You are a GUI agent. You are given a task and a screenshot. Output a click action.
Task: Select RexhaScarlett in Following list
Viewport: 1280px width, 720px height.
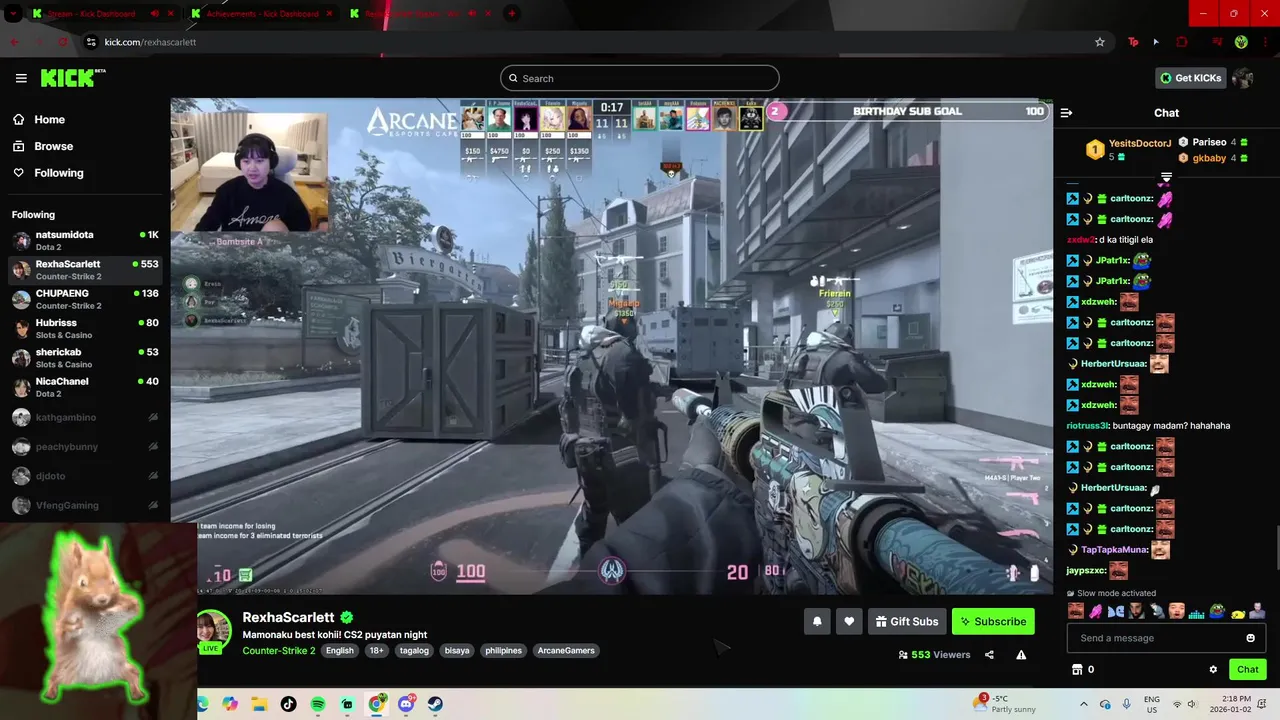(x=85, y=270)
